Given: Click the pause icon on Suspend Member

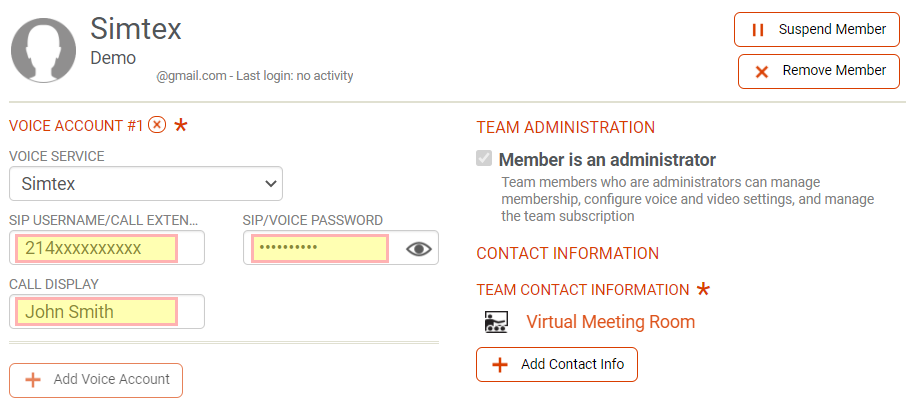Looking at the screenshot, I should (758, 30).
